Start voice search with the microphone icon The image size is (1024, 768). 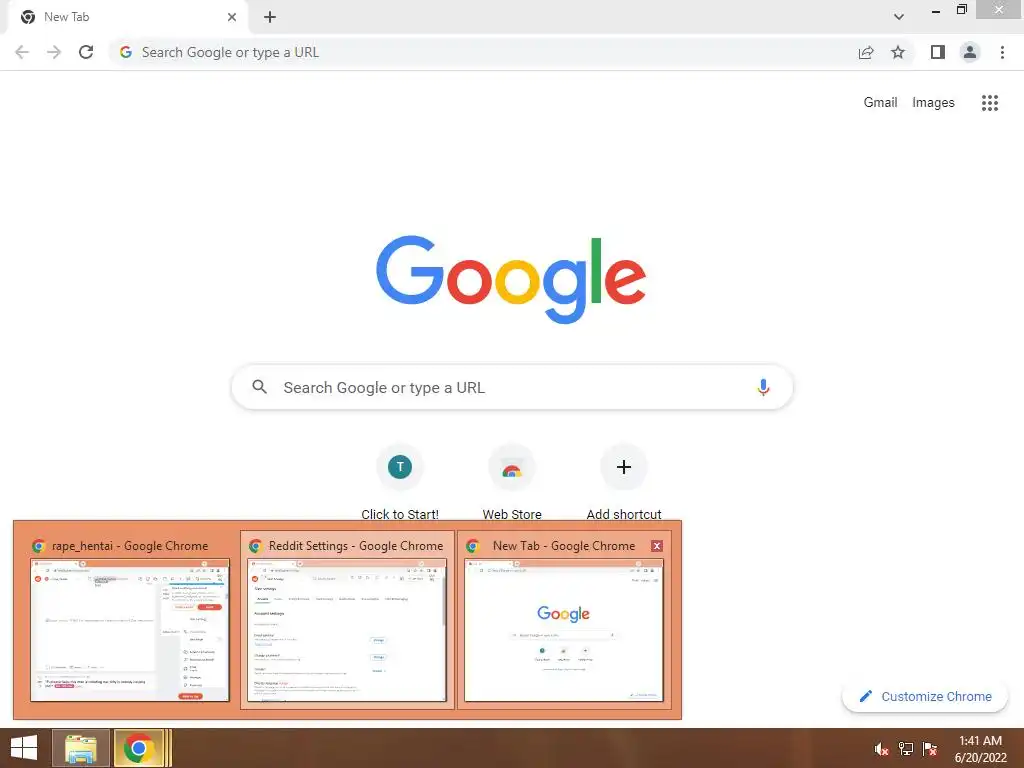(763, 387)
